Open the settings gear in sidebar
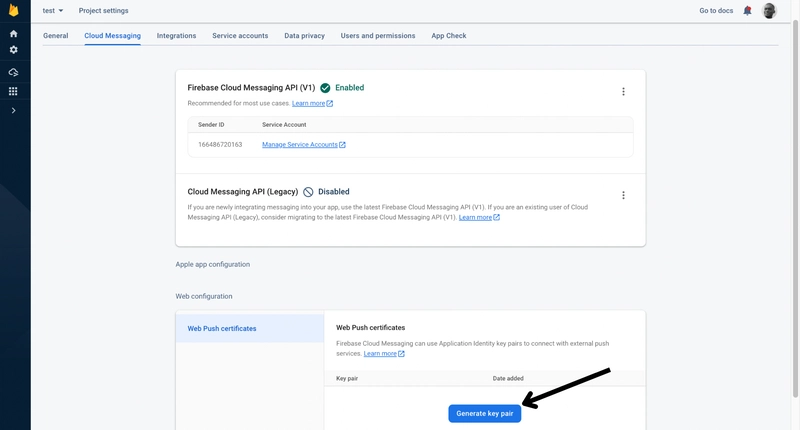The width and height of the screenshot is (800, 430). [x=14, y=50]
